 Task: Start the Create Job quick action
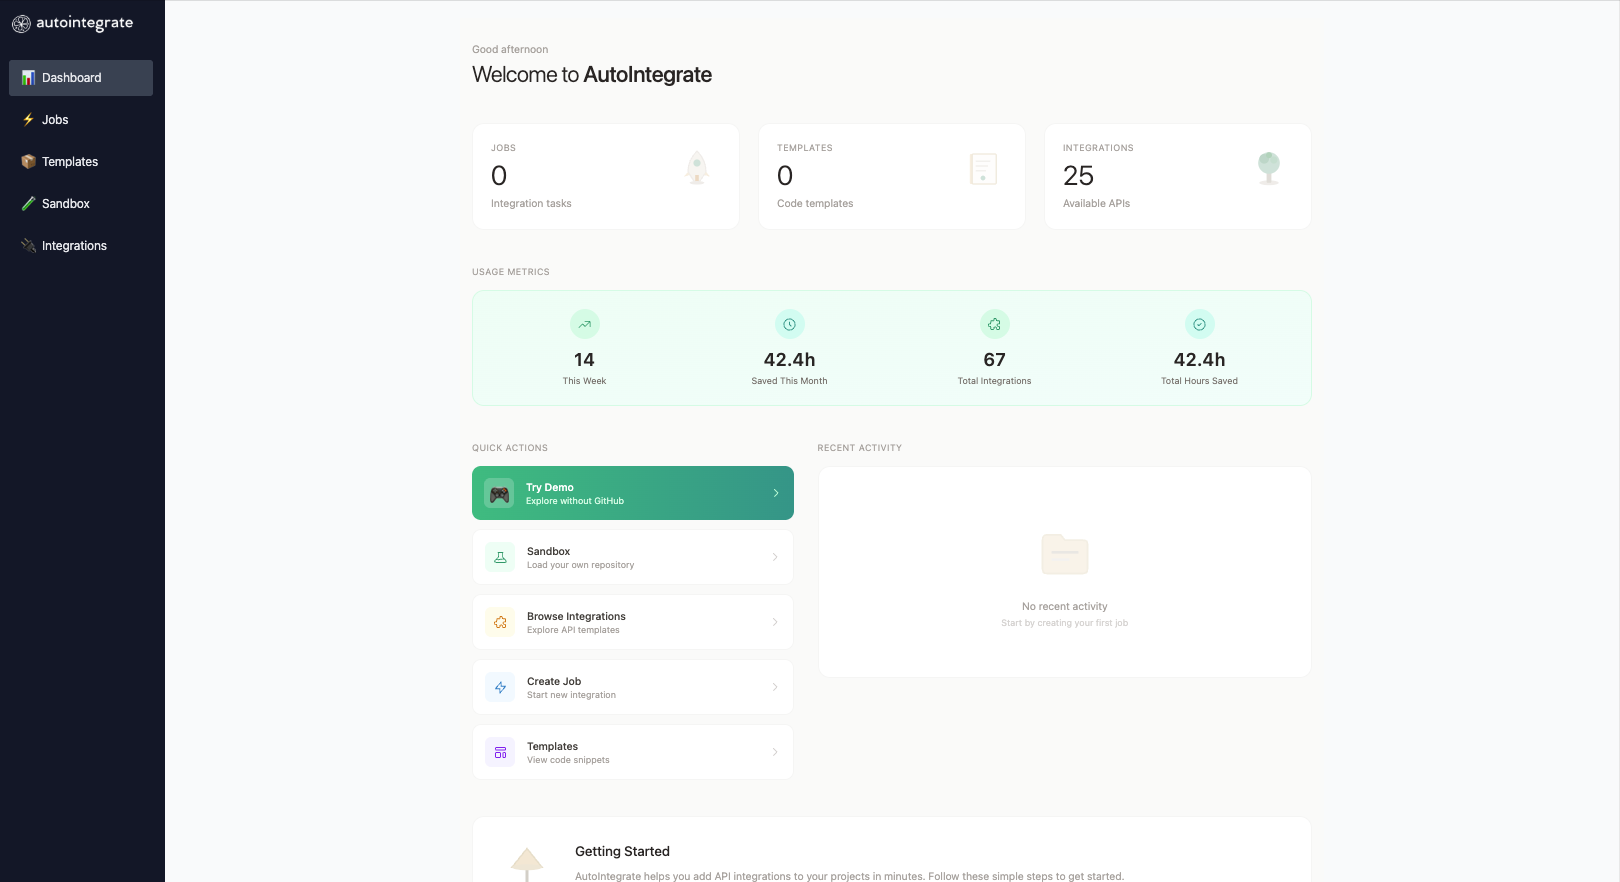[x=633, y=687]
